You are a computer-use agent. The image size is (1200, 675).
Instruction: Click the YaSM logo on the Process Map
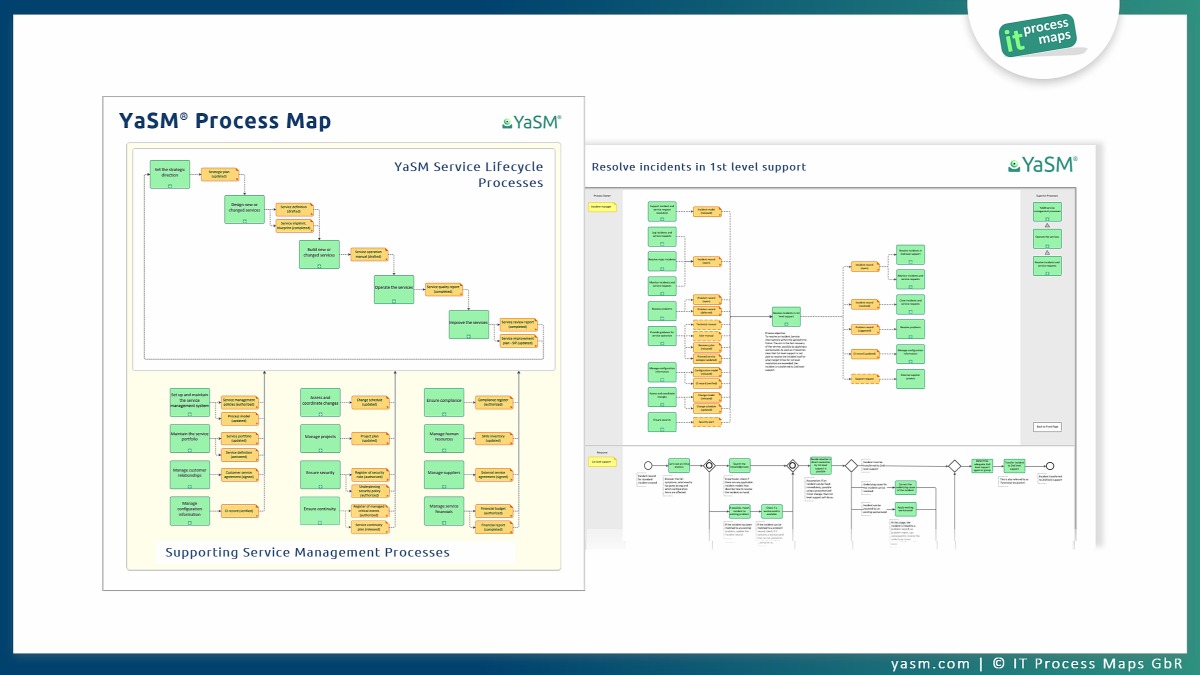(x=532, y=123)
